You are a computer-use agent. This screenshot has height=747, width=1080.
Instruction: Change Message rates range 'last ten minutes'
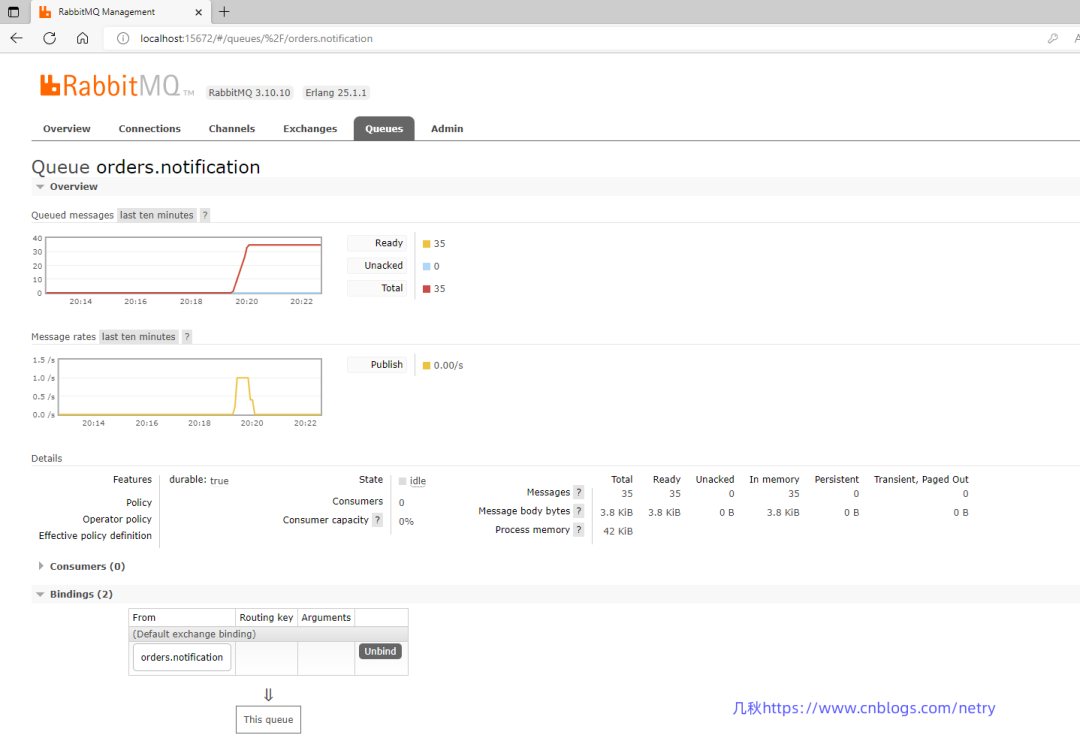(x=138, y=337)
